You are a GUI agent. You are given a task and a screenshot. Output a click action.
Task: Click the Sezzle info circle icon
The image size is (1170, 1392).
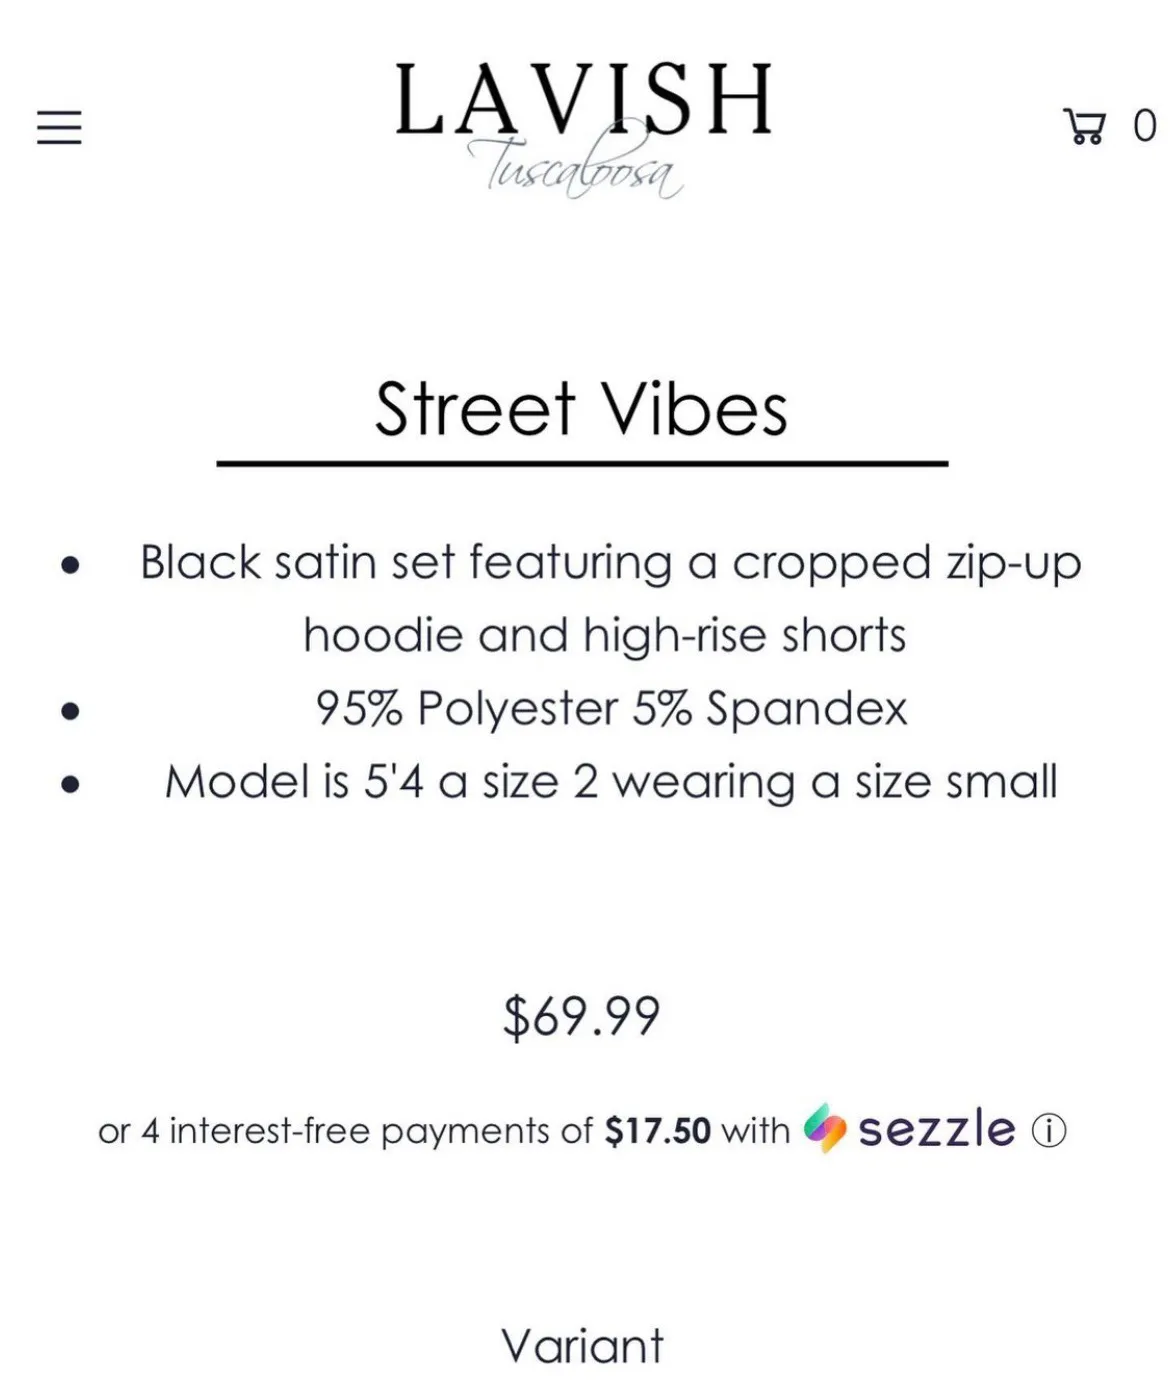pyautogui.click(x=1049, y=1131)
